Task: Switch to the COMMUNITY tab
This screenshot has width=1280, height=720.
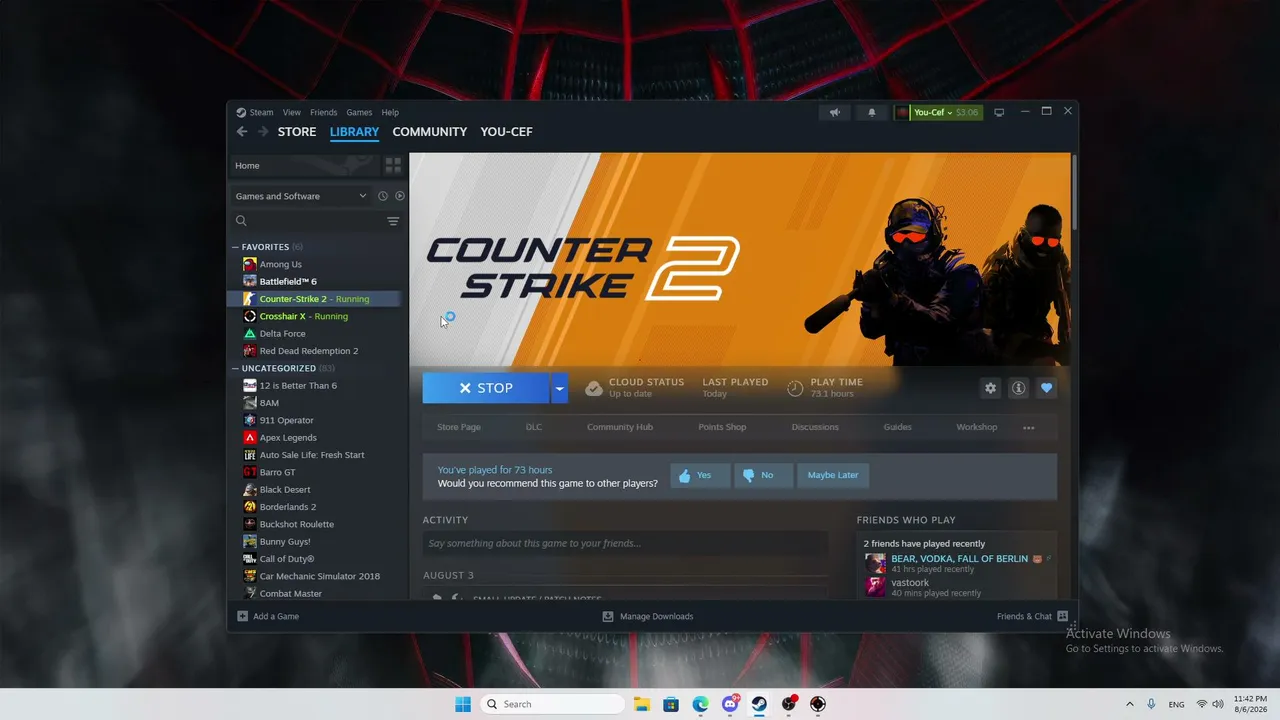Action: coord(430,132)
